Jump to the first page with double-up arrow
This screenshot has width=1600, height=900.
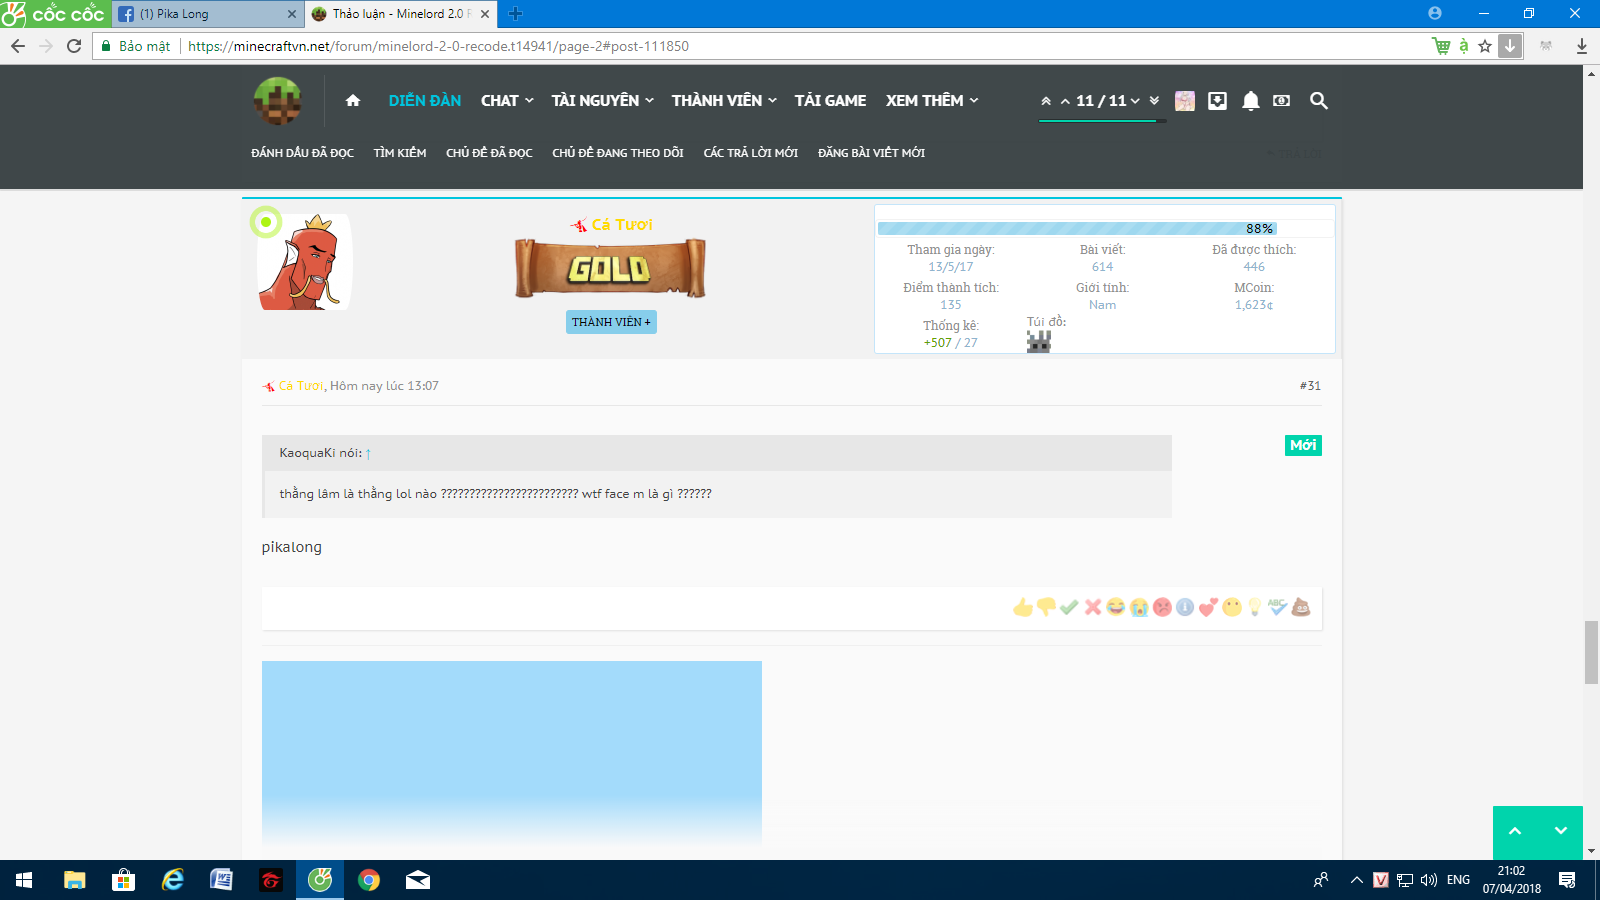tap(1046, 101)
